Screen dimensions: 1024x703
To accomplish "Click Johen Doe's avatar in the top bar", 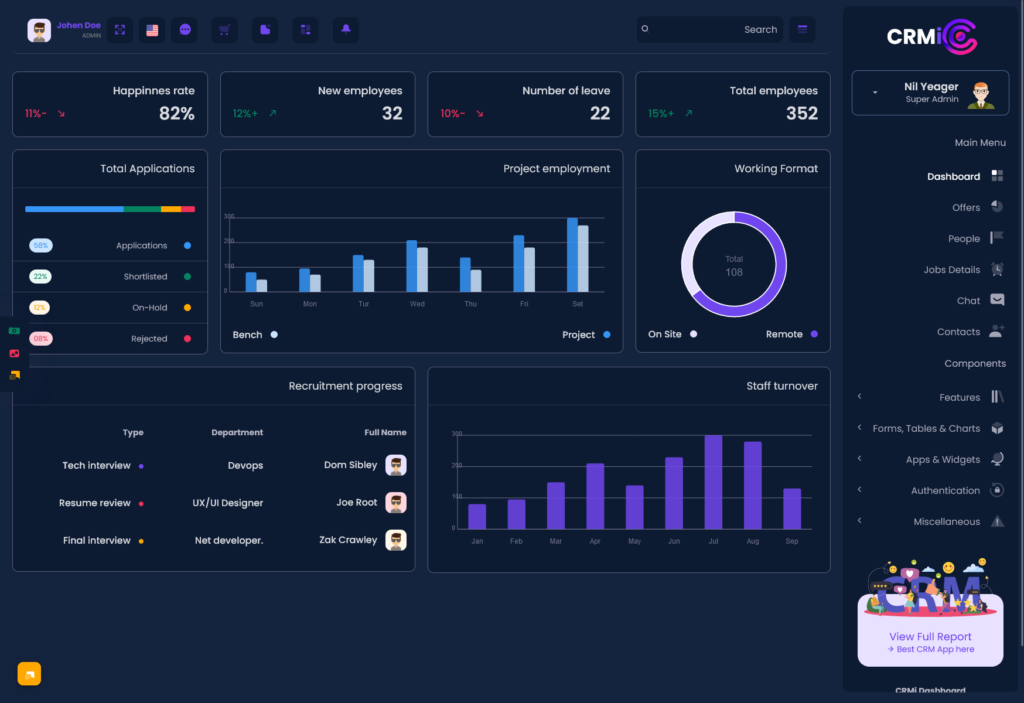I will tap(39, 30).
